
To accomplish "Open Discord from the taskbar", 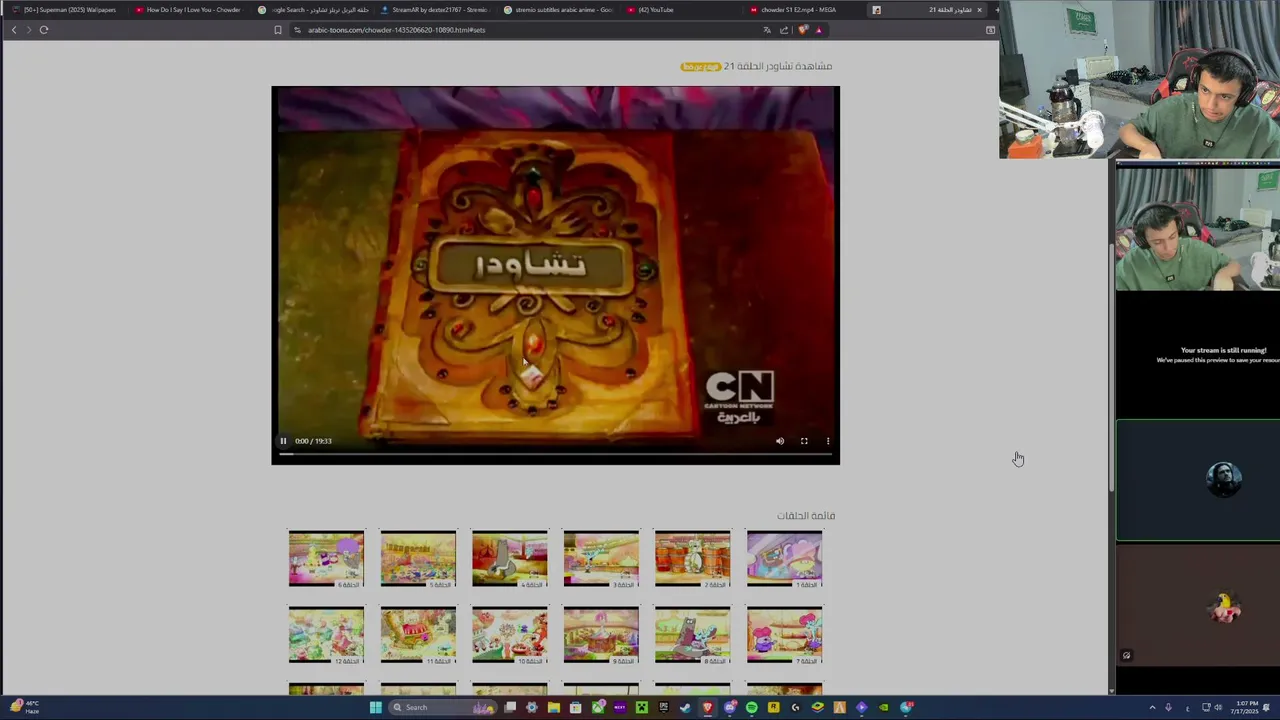I will [x=730, y=707].
